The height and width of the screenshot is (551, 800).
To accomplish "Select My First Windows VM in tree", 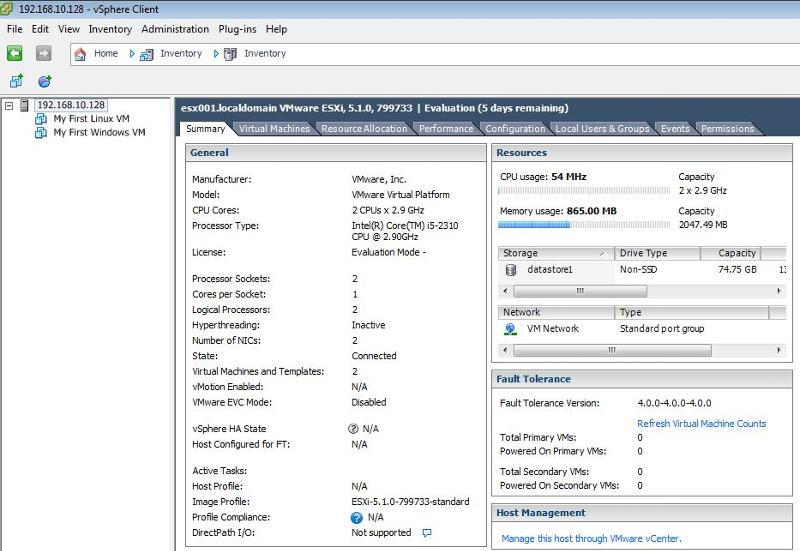I will tap(99, 133).
